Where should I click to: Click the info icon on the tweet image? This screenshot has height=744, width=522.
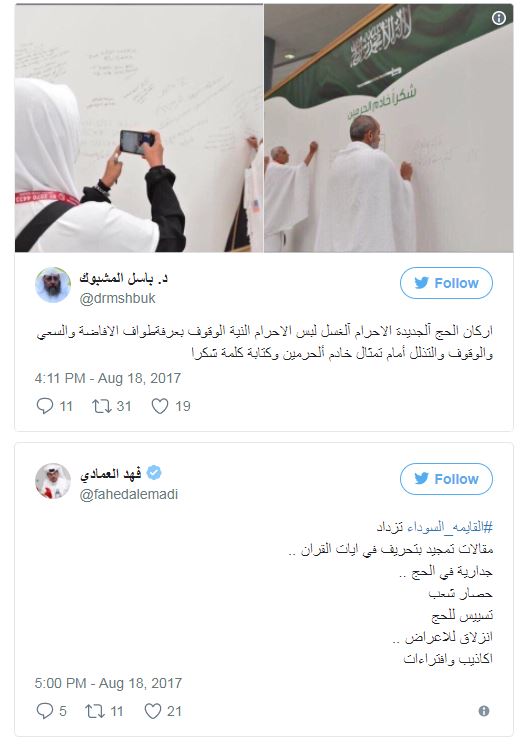(498, 18)
